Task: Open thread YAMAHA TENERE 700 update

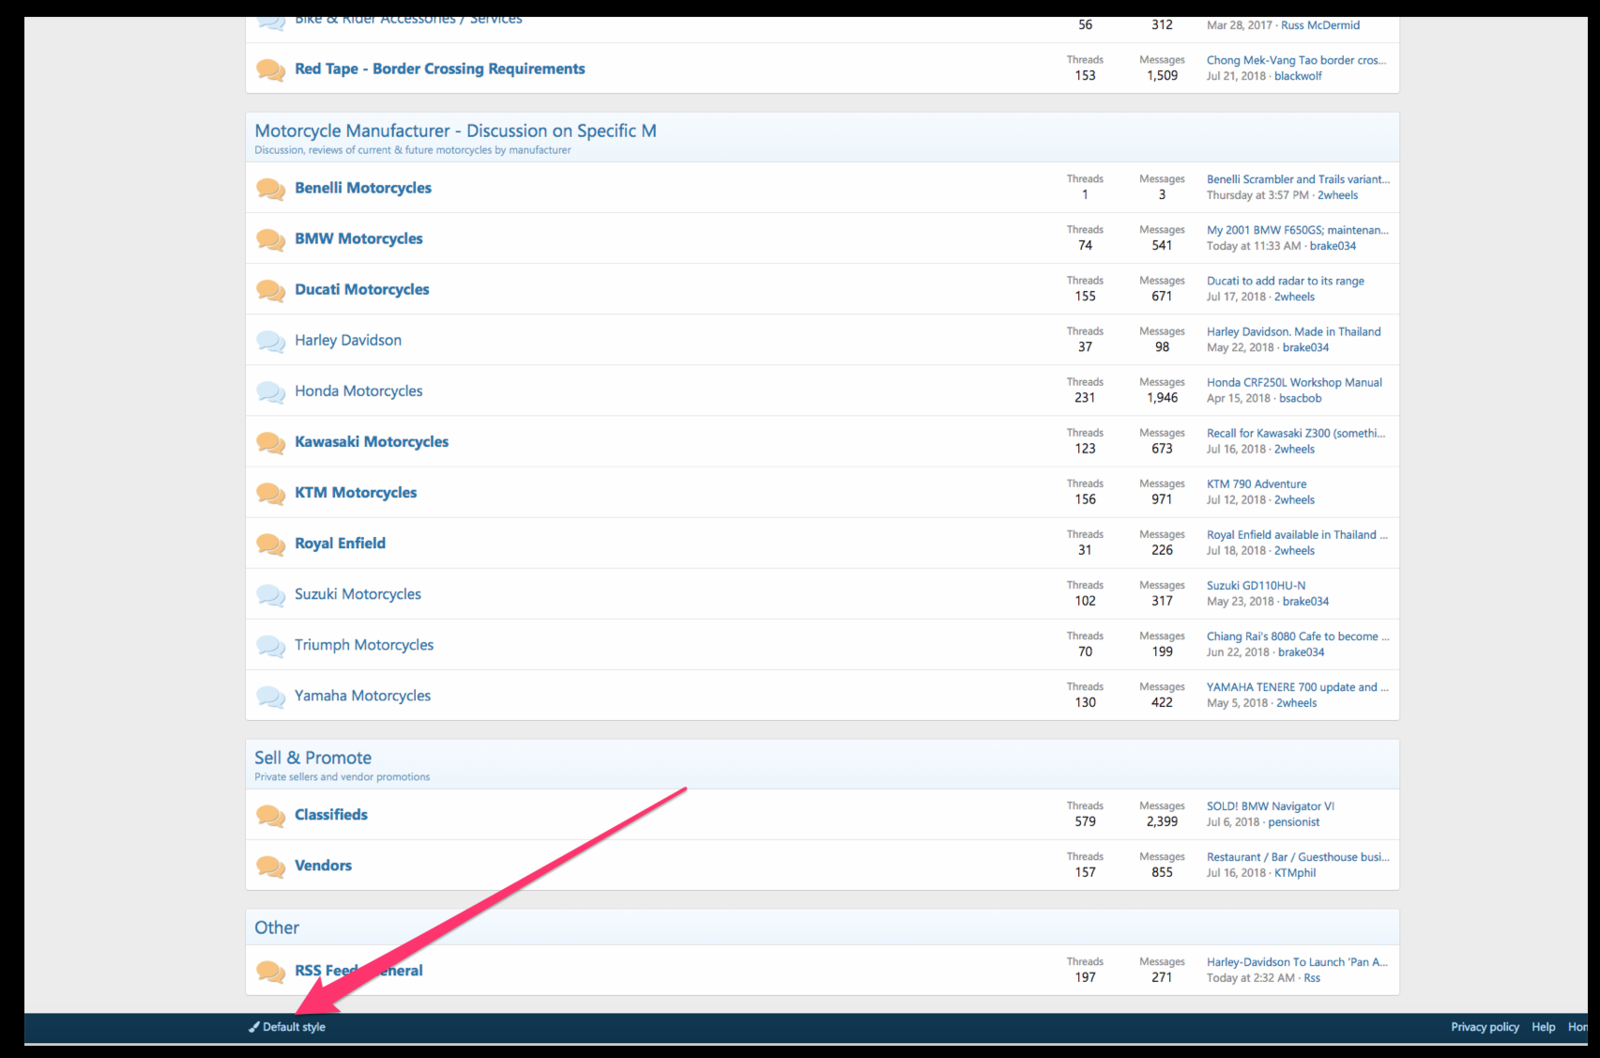Action: tap(1297, 687)
